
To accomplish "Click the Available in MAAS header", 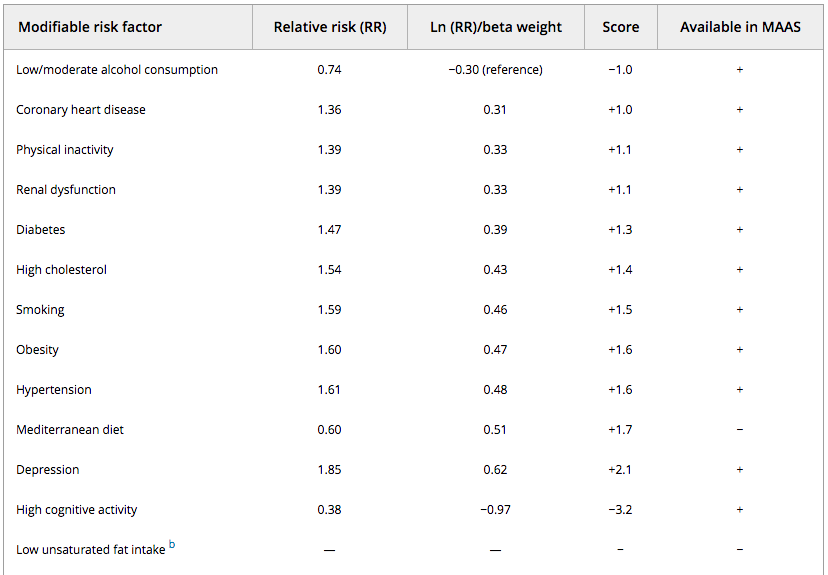I will click(740, 27).
